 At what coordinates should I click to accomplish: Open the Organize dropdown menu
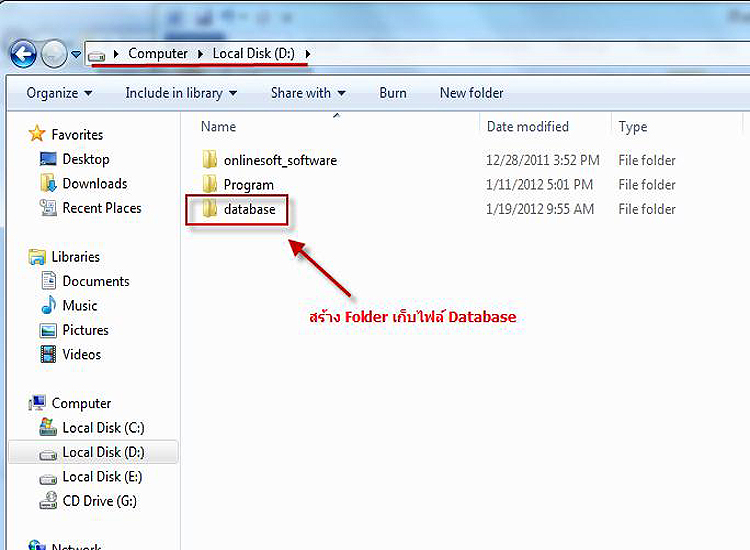point(59,93)
